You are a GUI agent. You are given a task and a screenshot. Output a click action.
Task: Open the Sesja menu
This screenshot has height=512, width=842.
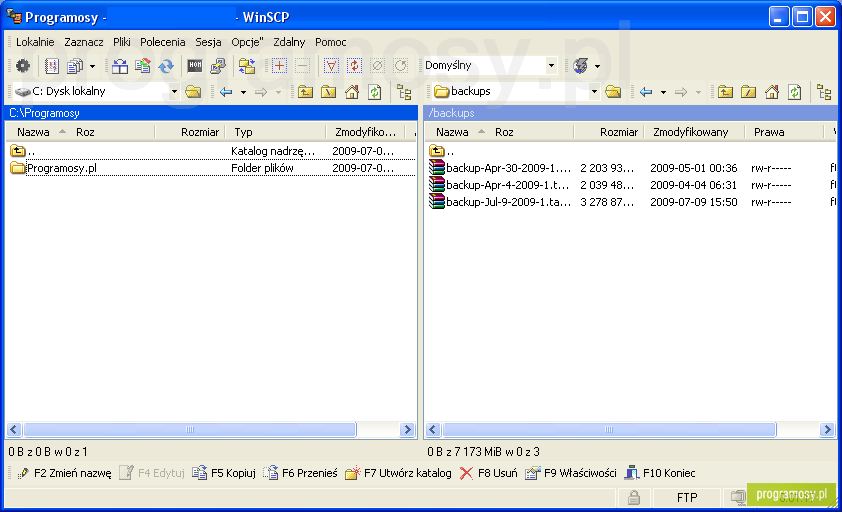[208, 42]
